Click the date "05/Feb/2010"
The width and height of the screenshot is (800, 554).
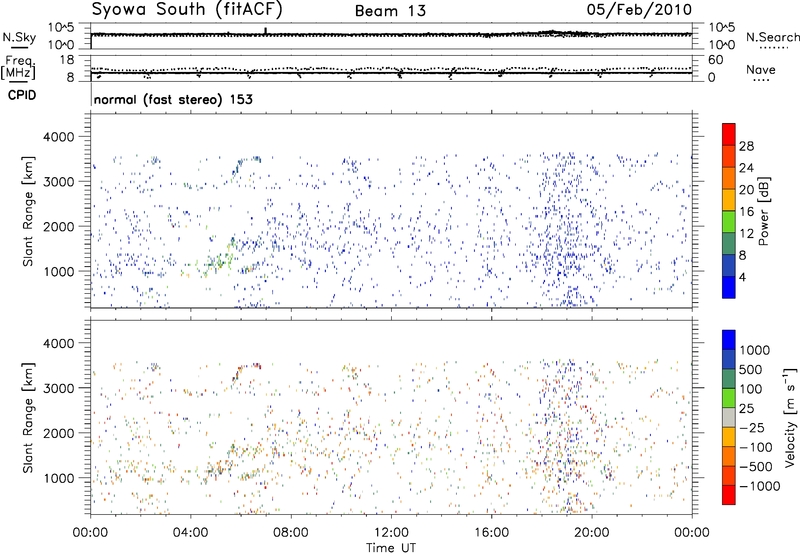point(639,10)
